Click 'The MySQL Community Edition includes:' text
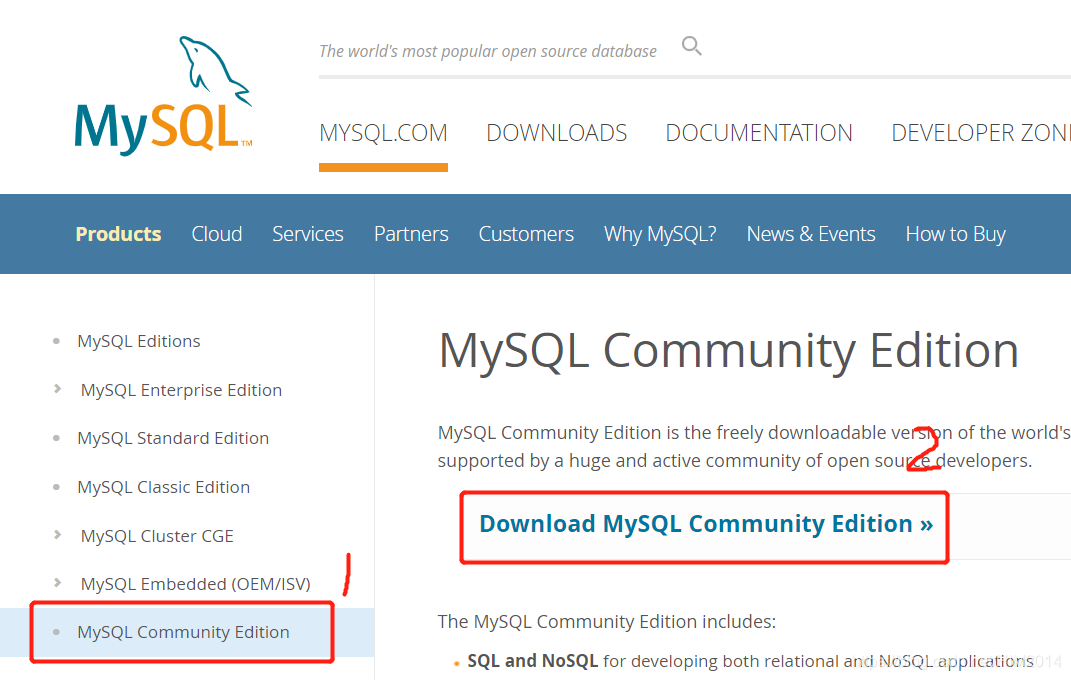This screenshot has width=1071, height=680. (607, 621)
